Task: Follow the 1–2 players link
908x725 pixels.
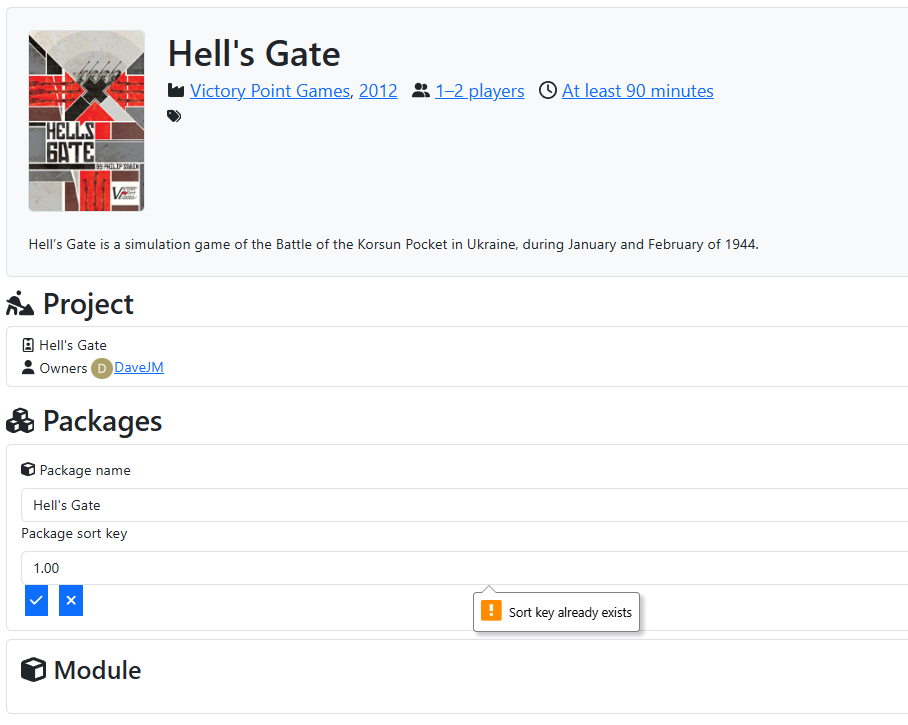Action: tap(480, 91)
